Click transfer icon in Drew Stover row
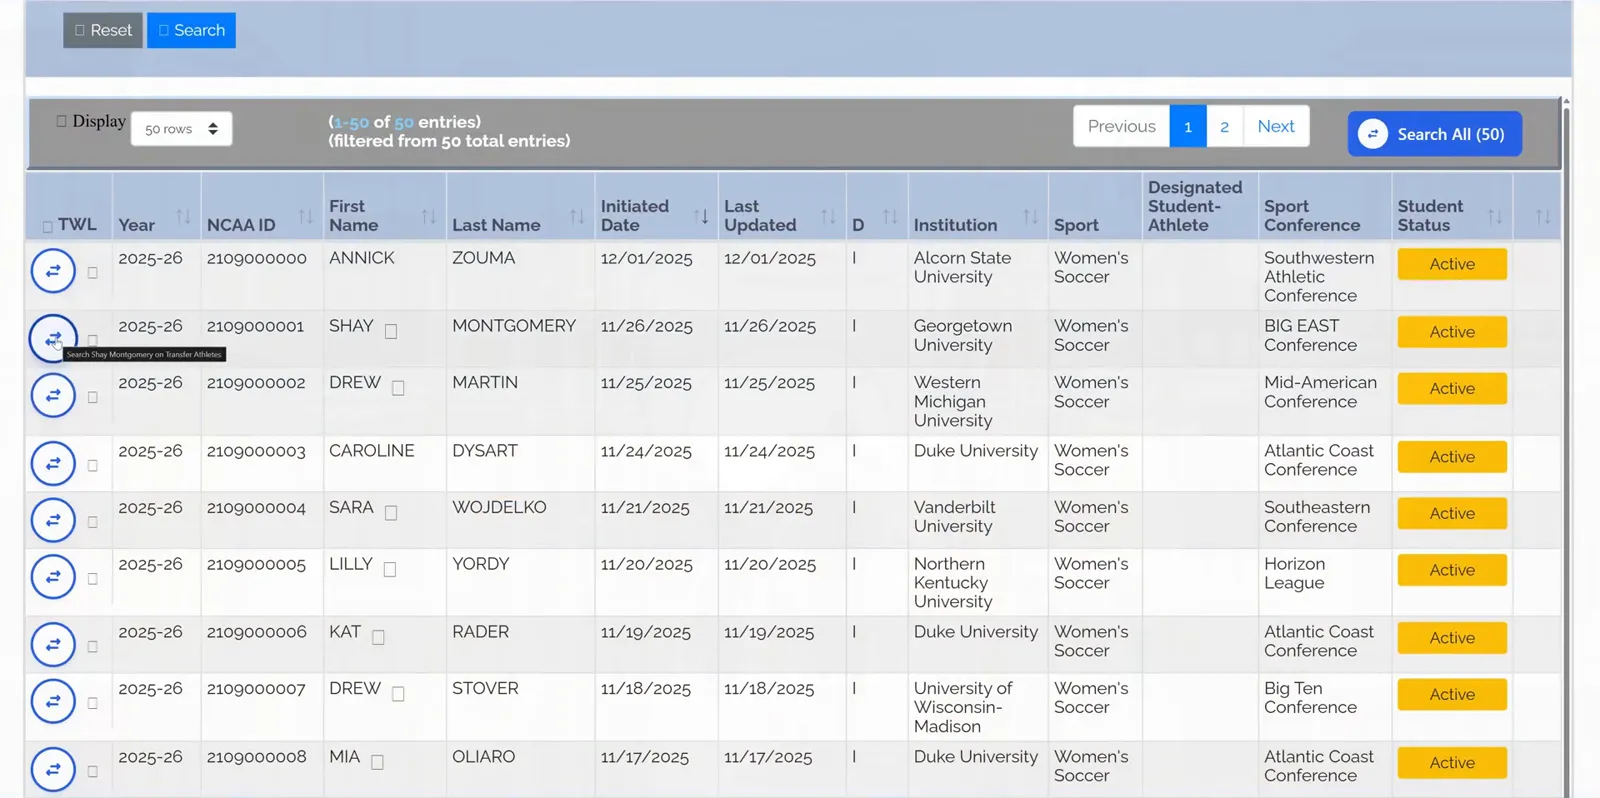Viewport: 1600px width, 798px height. pyautogui.click(x=53, y=702)
